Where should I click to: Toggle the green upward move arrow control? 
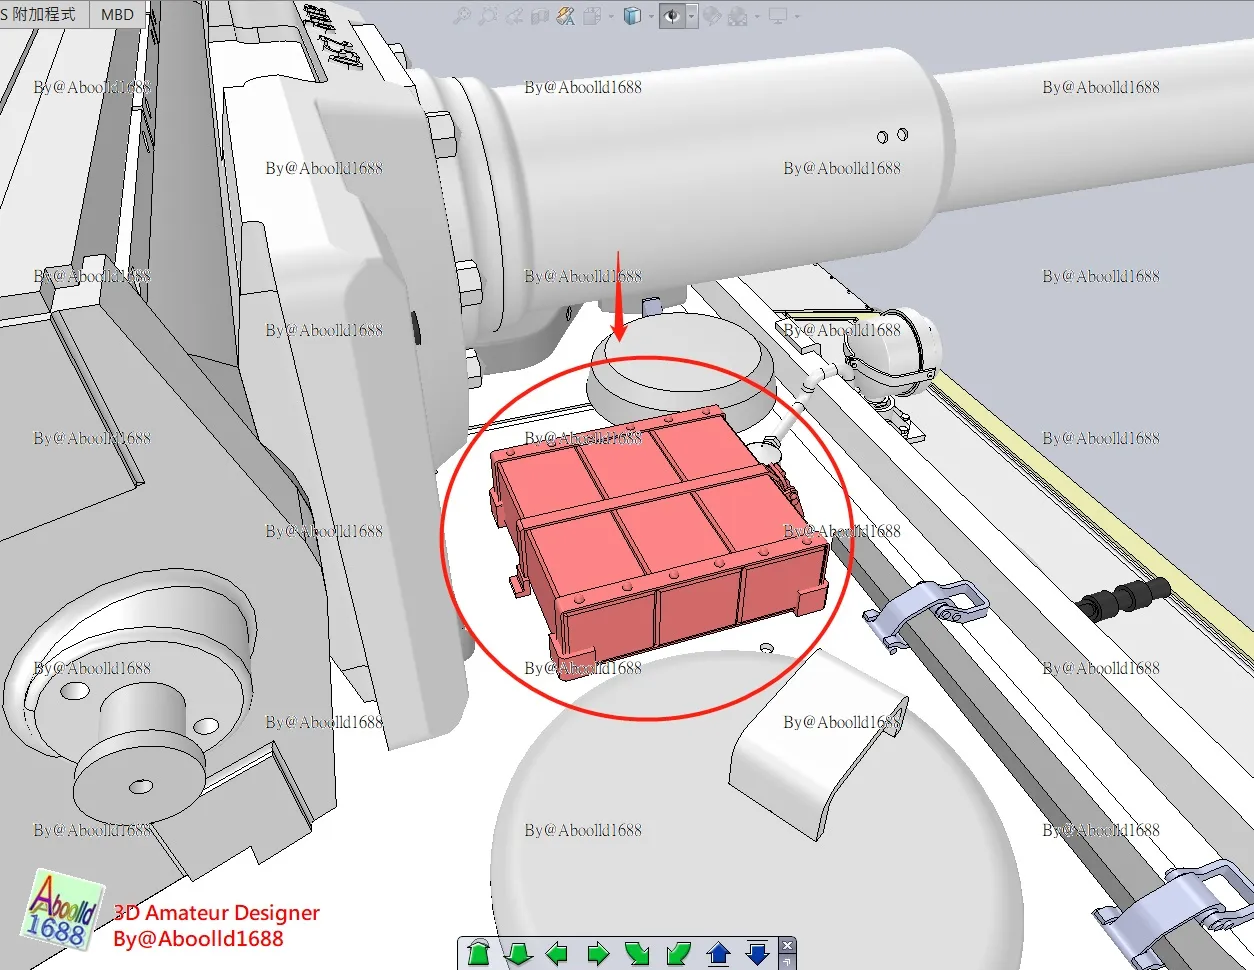pos(480,953)
